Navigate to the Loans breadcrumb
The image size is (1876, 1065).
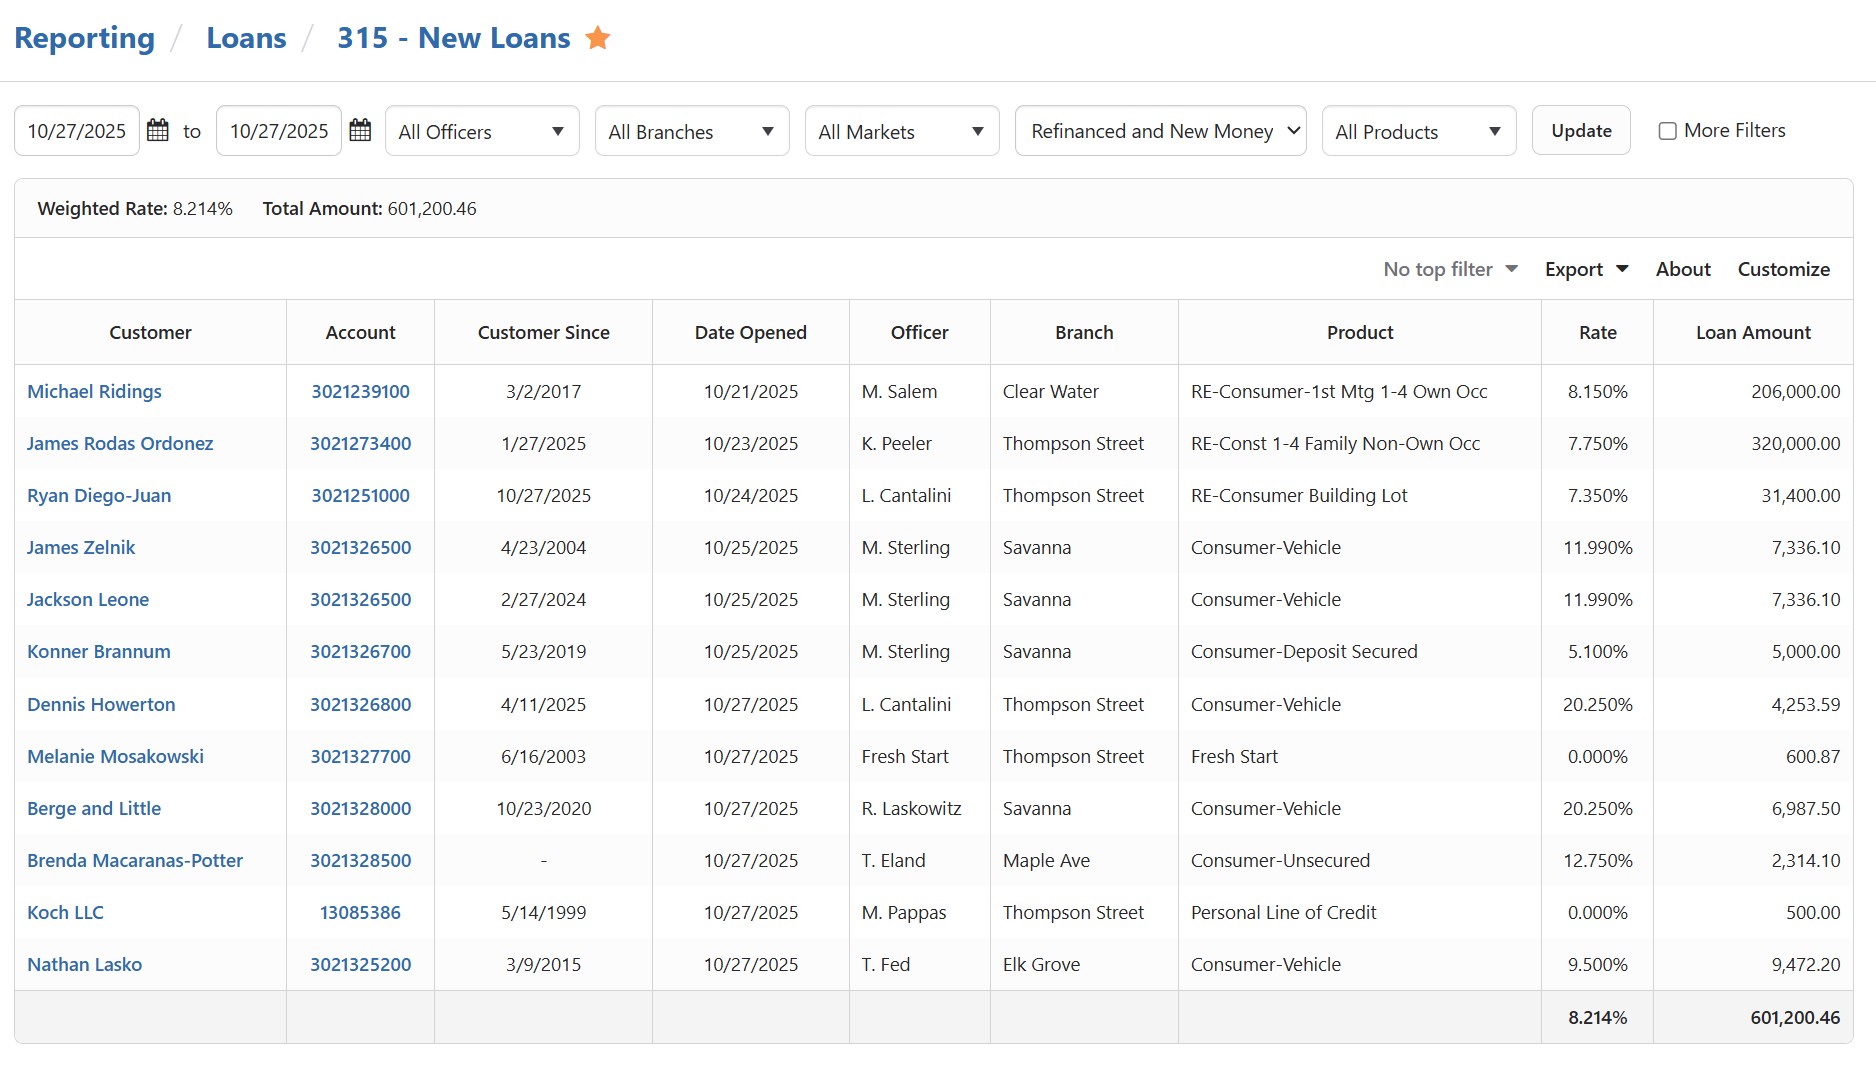[246, 38]
